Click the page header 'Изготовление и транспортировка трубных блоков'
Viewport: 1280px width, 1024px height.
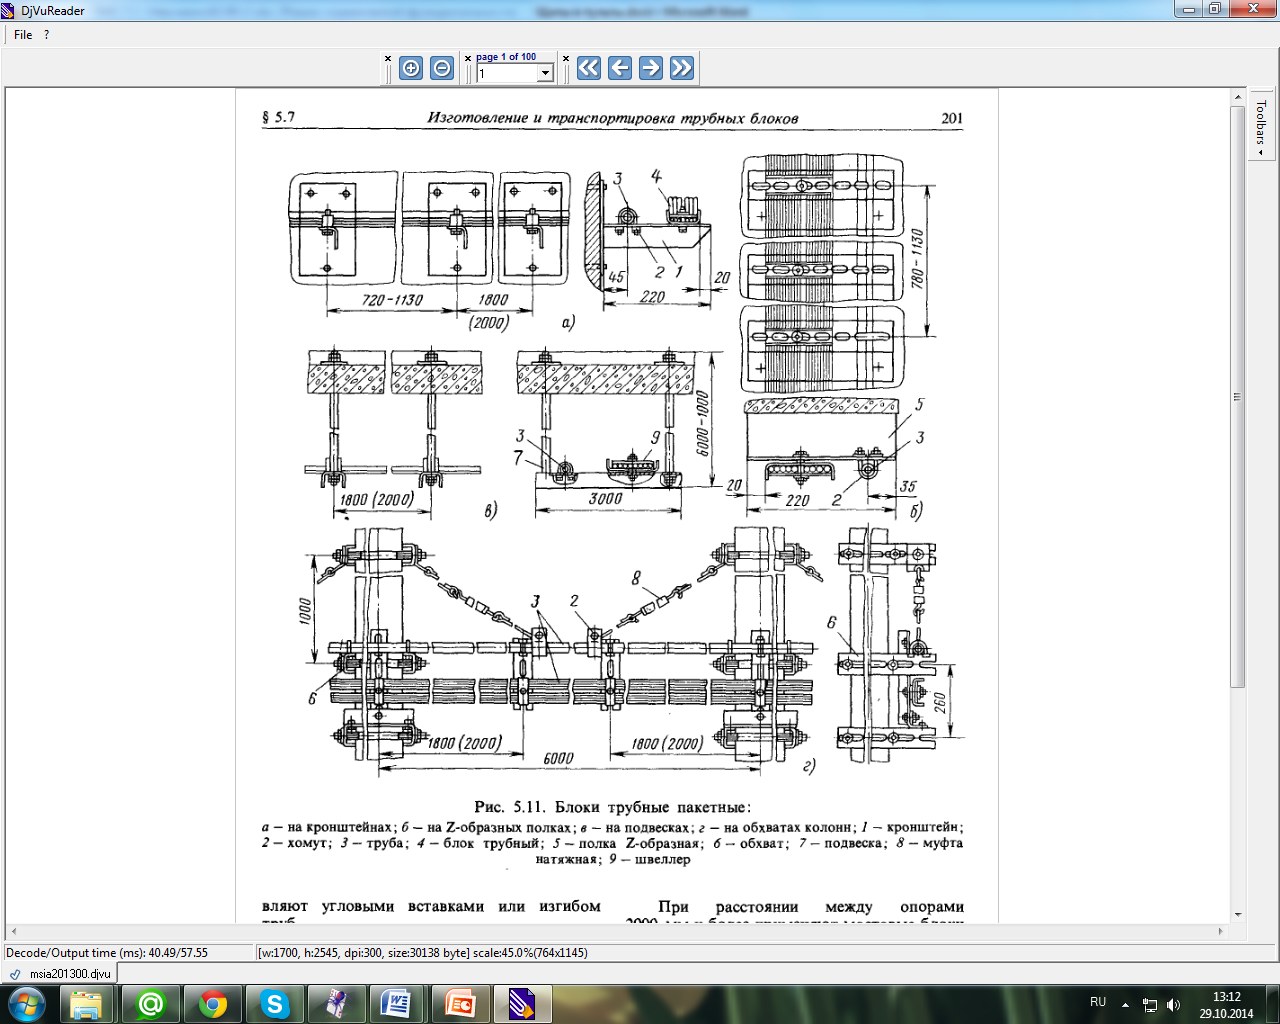[613, 118]
